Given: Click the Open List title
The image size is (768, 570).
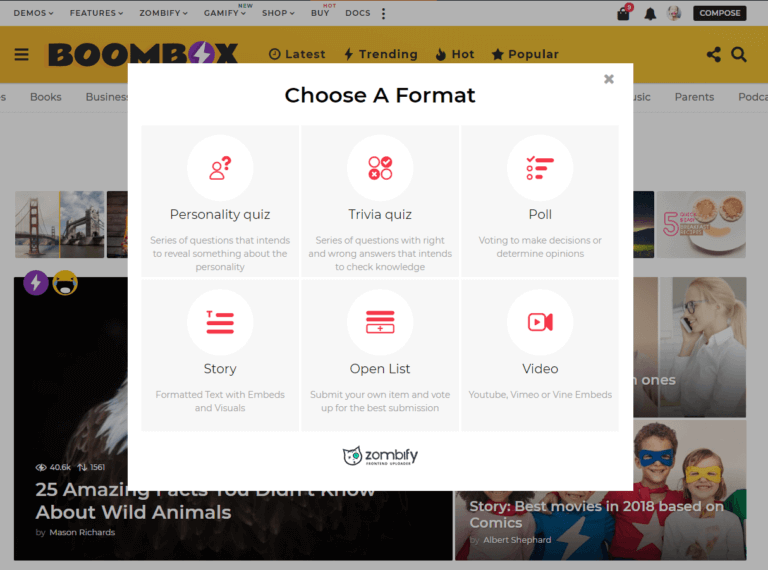Looking at the screenshot, I should pos(380,369).
